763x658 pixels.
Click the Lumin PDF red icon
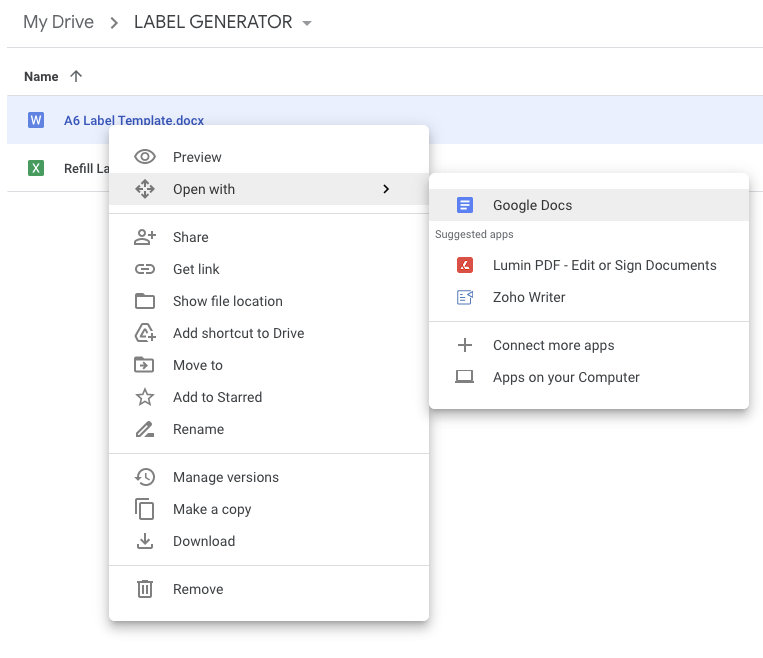465,265
